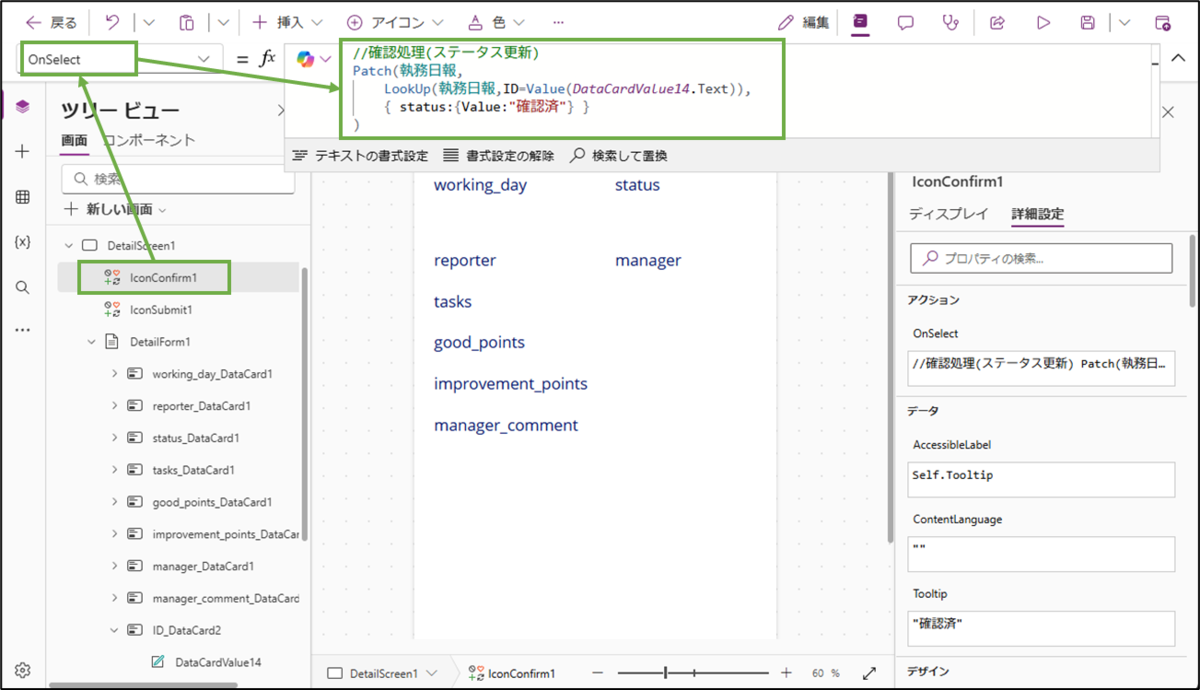Switch to ディスプレイ properties tab
1200x690 pixels.
tap(948, 214)
